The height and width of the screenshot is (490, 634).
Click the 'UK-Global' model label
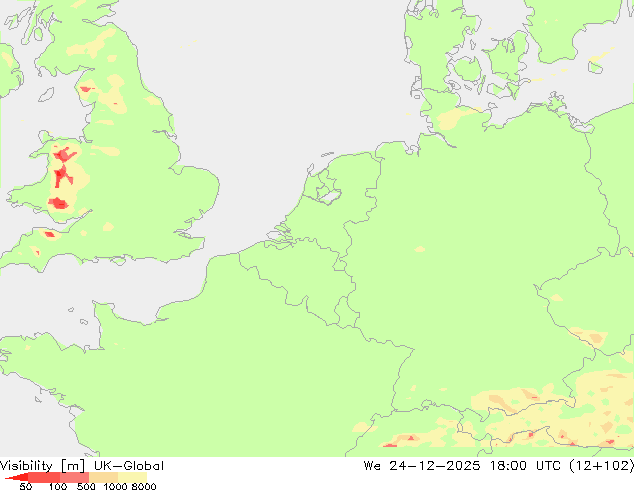pyautogui.click(x=129, y=466)
